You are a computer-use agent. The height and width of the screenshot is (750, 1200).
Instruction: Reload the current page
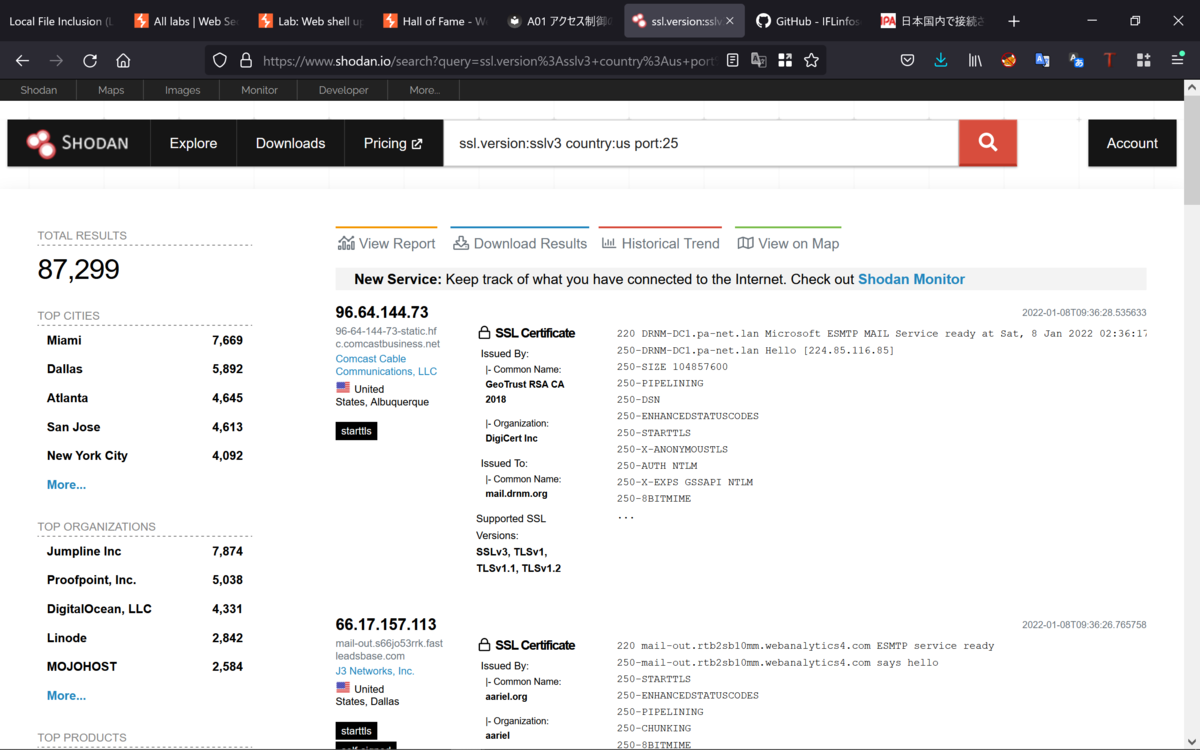[90, 60]
